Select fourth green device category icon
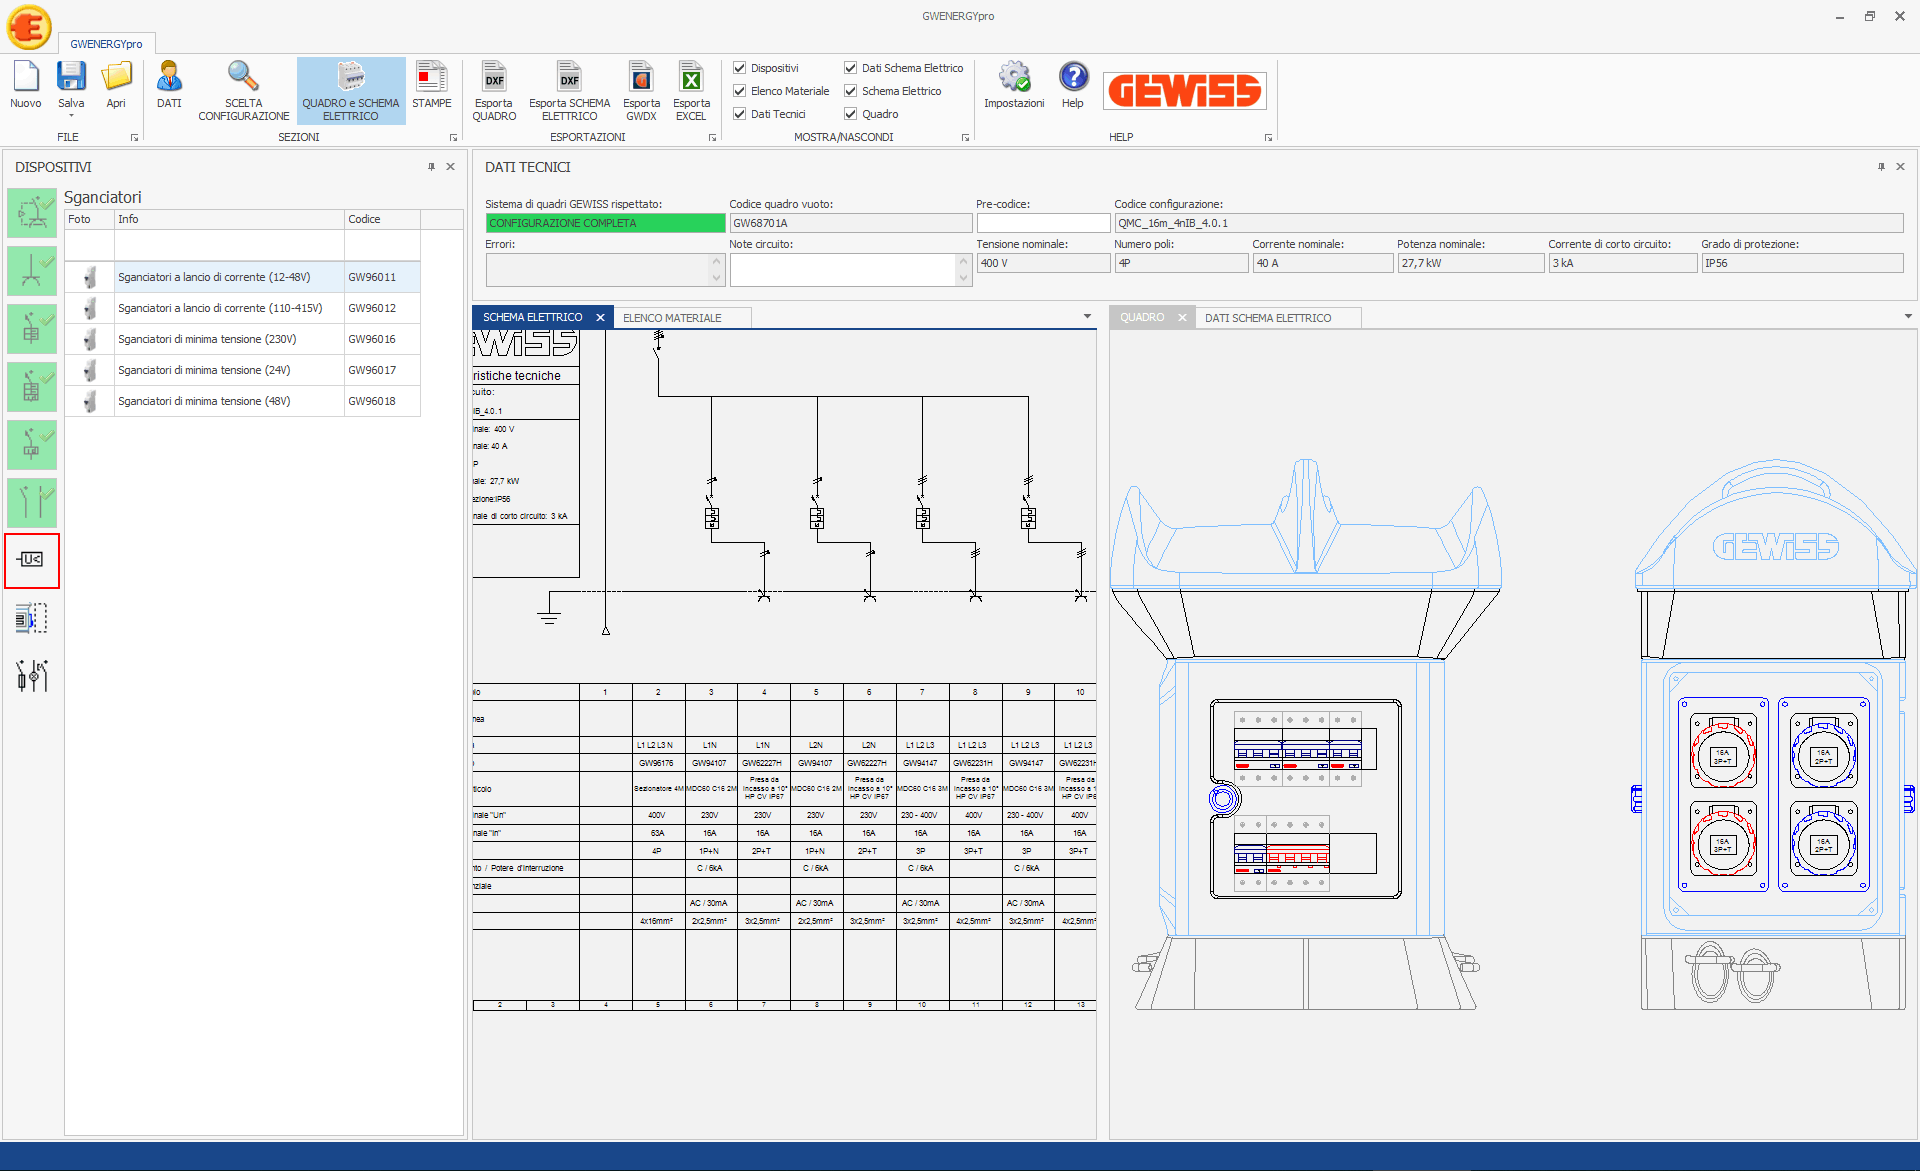 point(32,387)
